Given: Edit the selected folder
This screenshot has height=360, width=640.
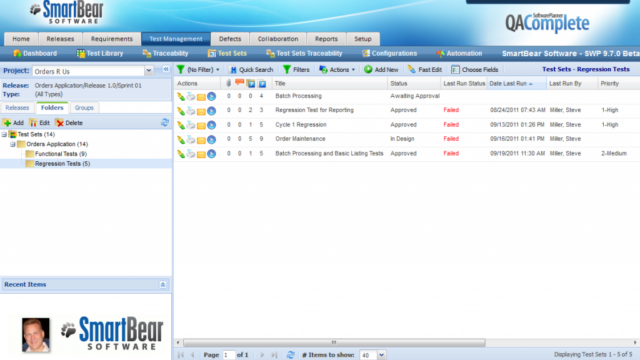Looking at the screenshot, I should tap(39, 123).
